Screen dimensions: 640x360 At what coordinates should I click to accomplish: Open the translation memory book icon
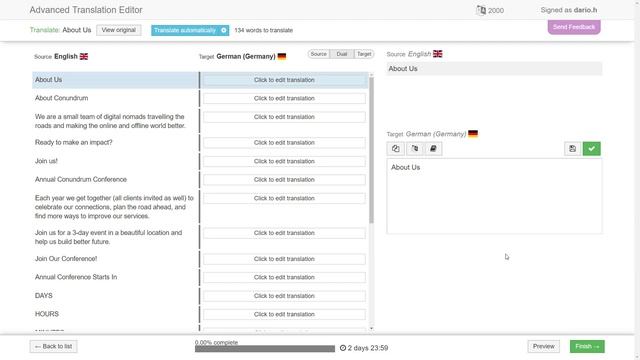(x=433, y=149)
